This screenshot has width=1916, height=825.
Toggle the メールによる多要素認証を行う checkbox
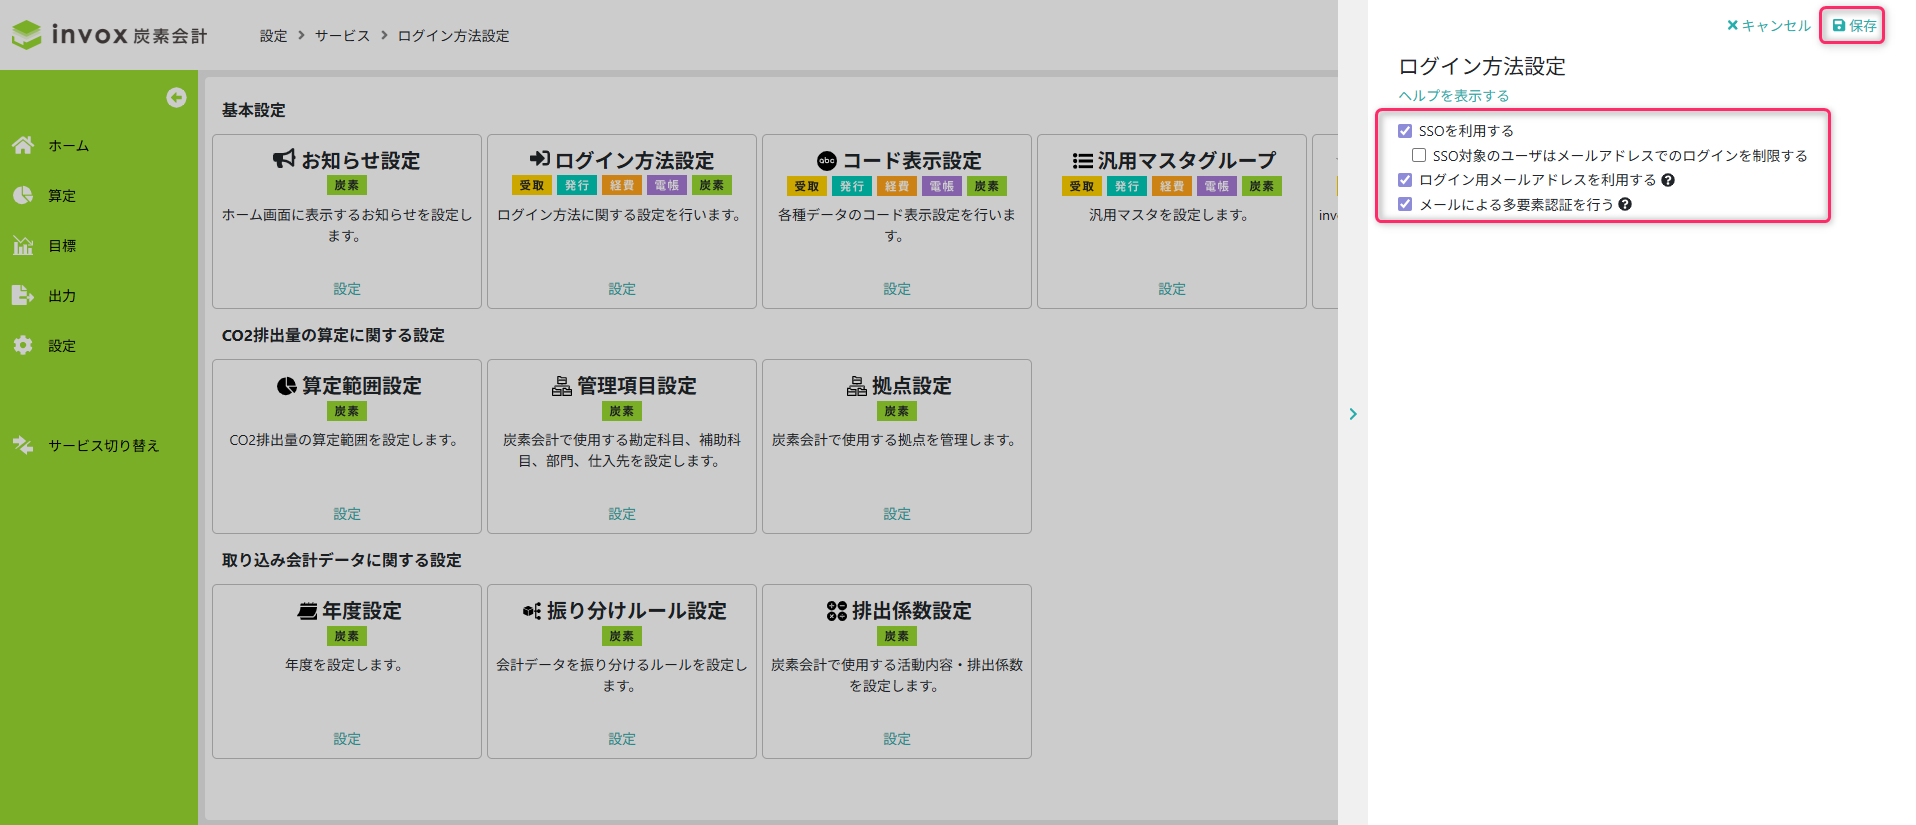click(1405, 204)
